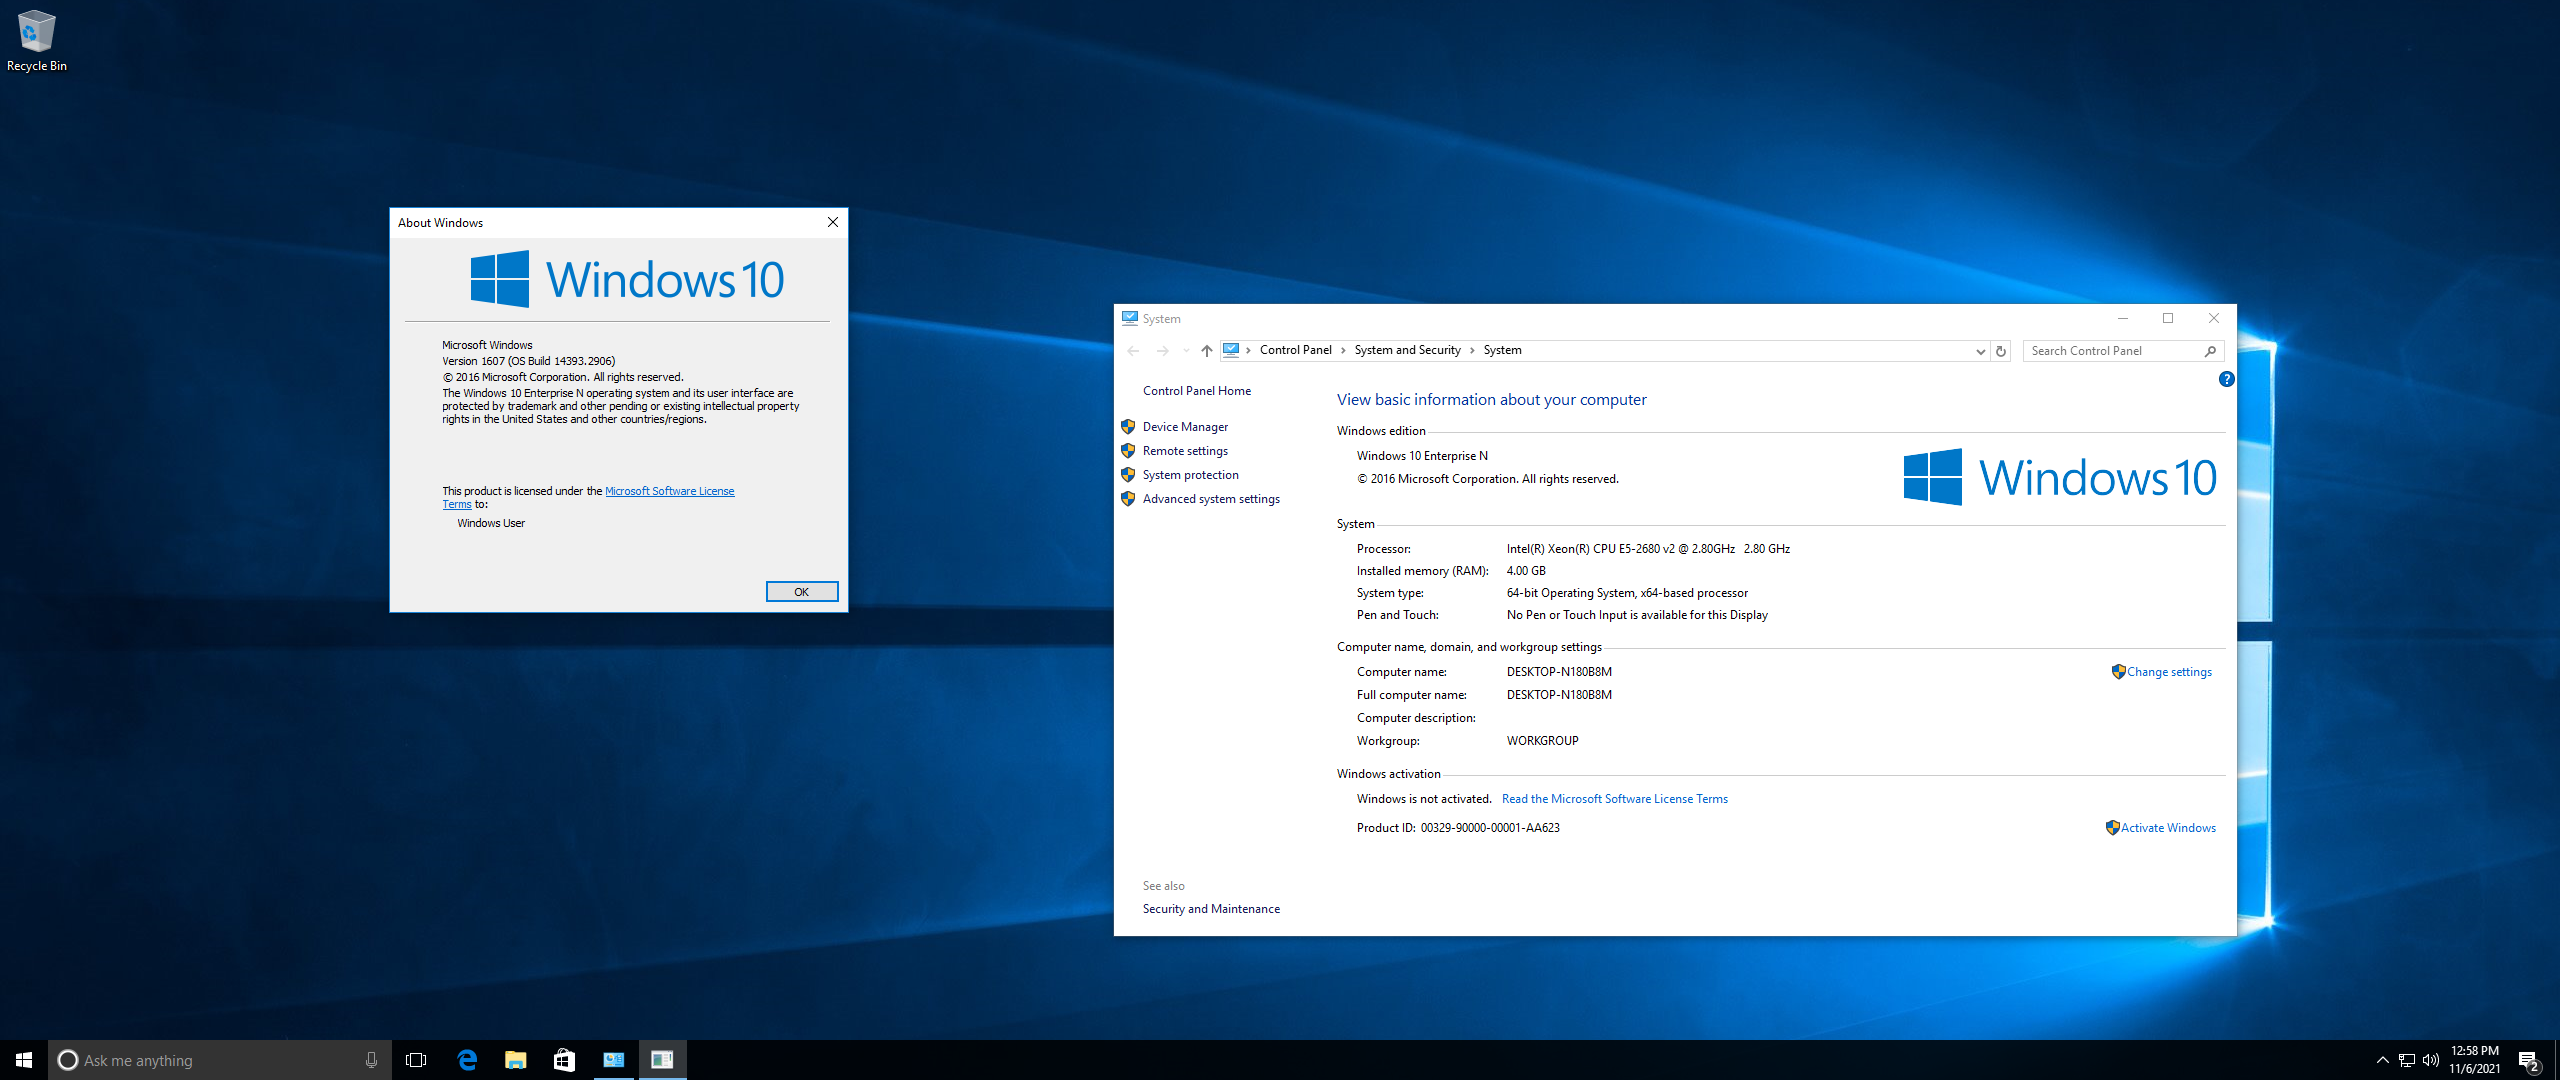Click the 'Windows 10 Enterprise N' edition text

1422,456
